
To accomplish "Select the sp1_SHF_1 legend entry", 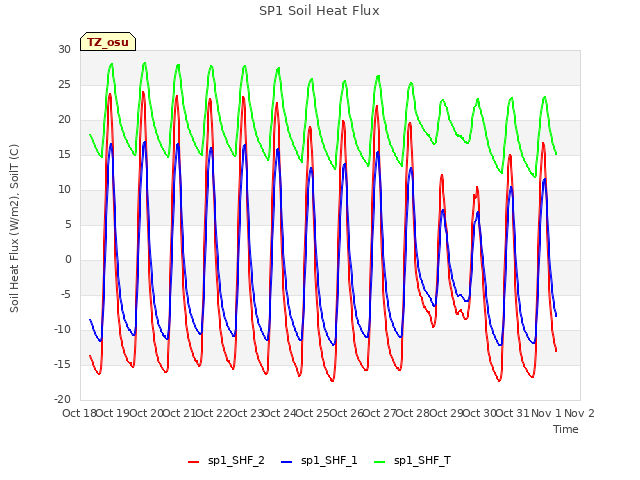I will pos(319,460).
